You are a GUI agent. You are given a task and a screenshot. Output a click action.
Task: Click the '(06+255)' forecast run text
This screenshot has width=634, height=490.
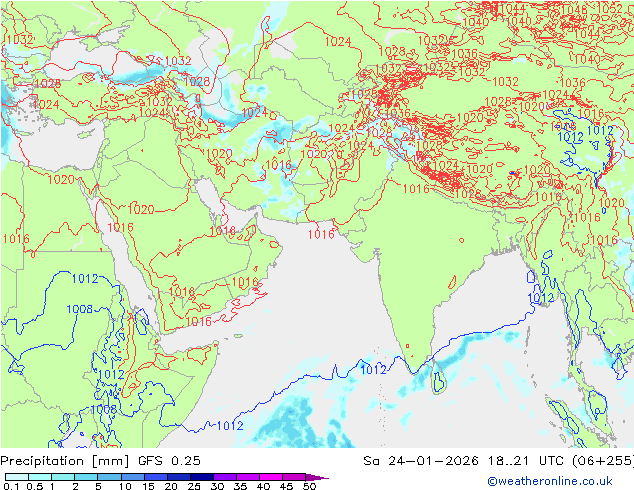603,461
